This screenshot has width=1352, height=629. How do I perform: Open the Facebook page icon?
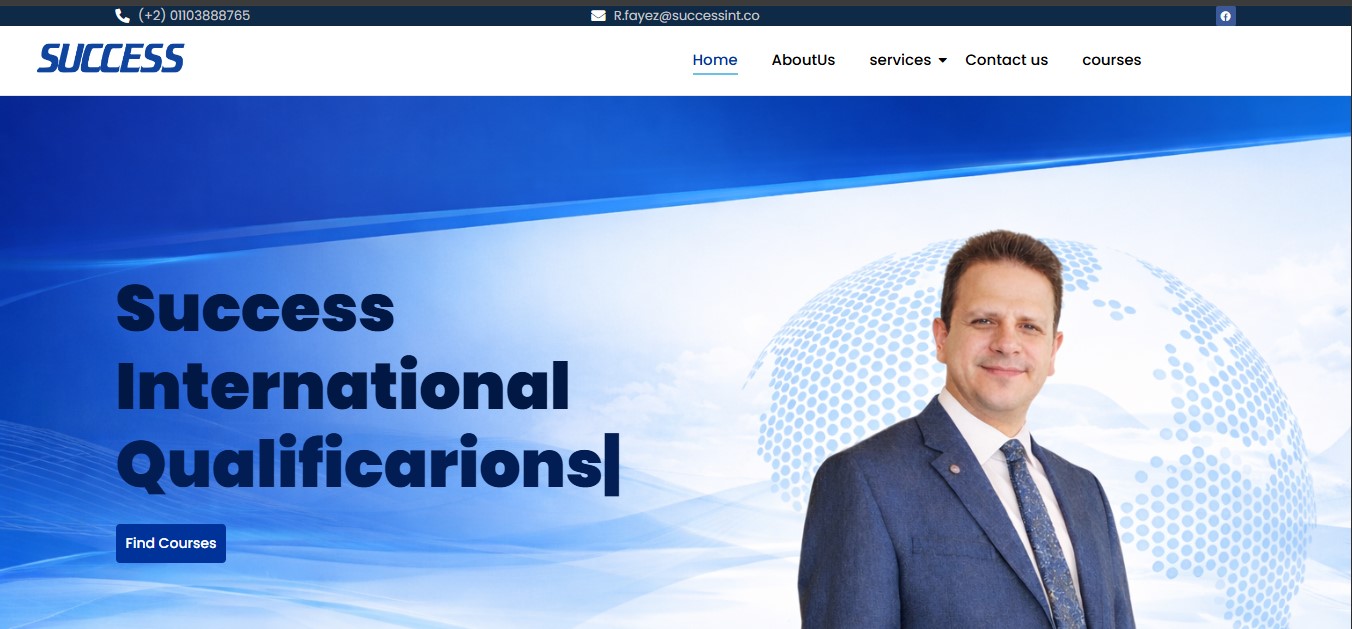click(1225, 16)
